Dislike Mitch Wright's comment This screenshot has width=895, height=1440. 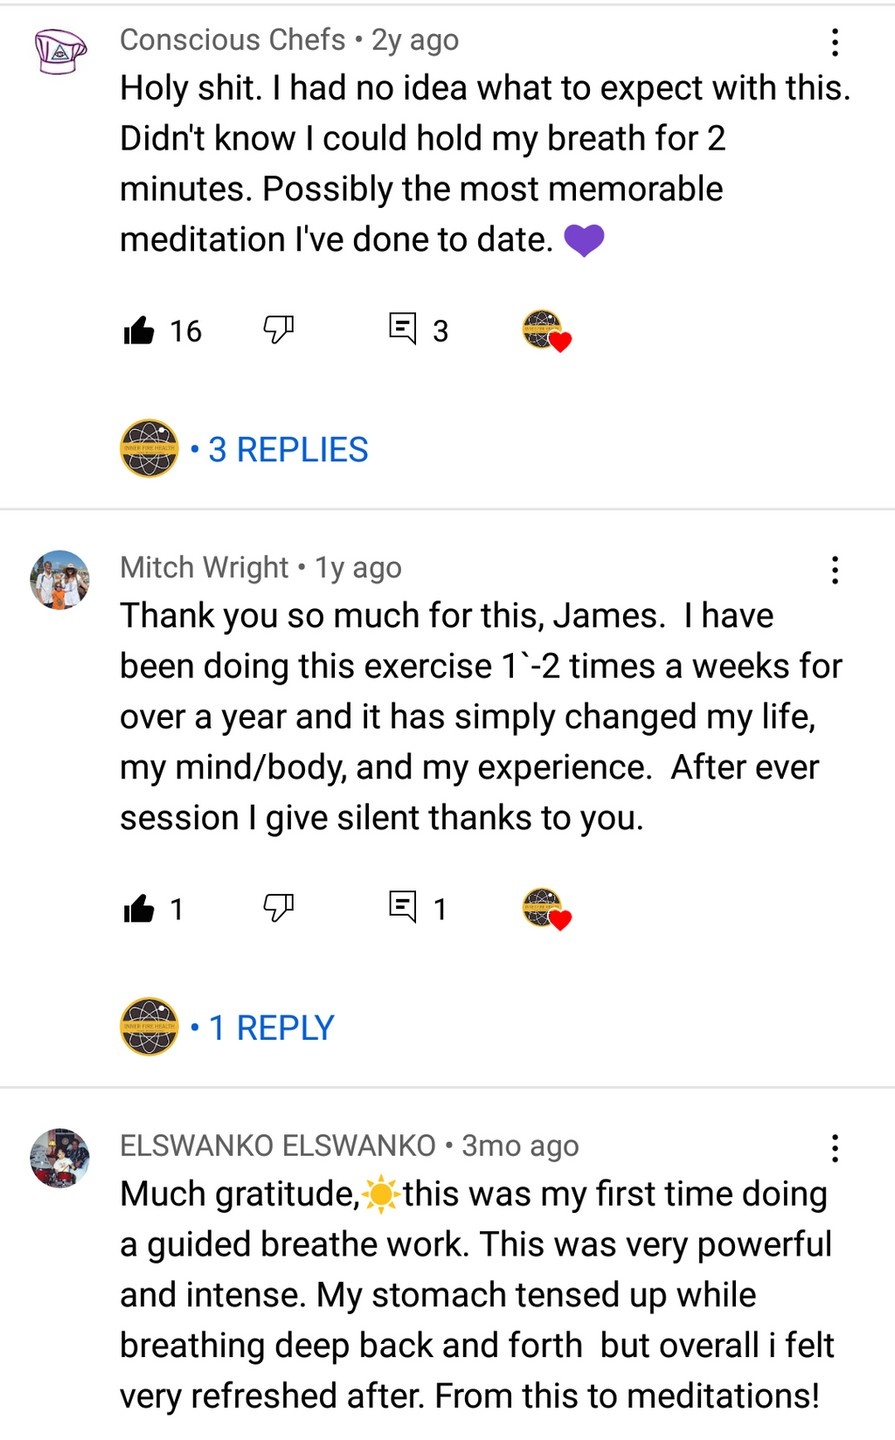(278, 907)
